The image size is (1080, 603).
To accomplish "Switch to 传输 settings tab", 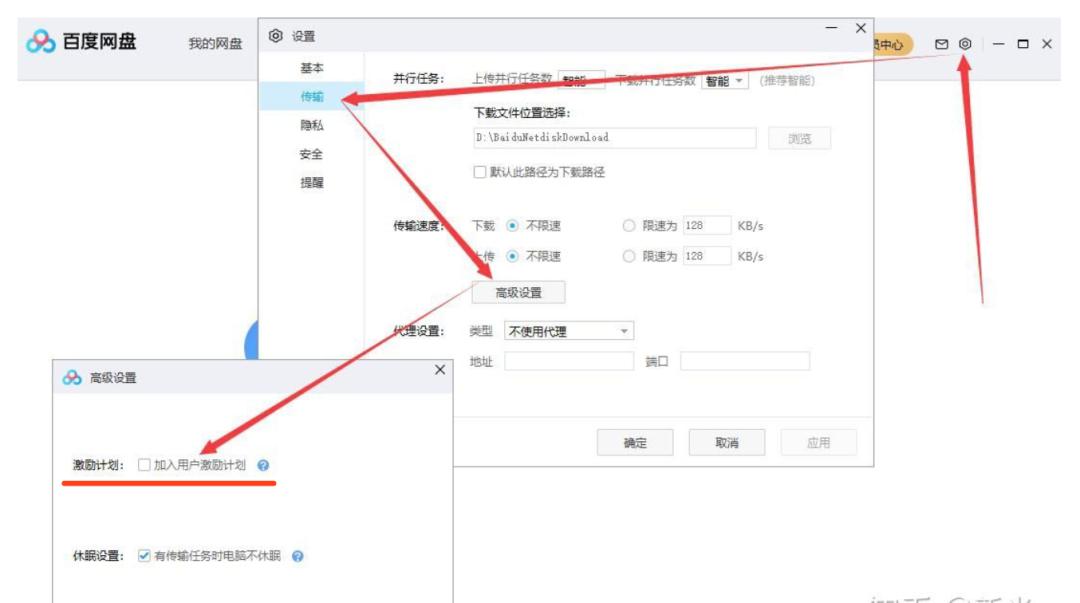I will [x=311, y=96].
